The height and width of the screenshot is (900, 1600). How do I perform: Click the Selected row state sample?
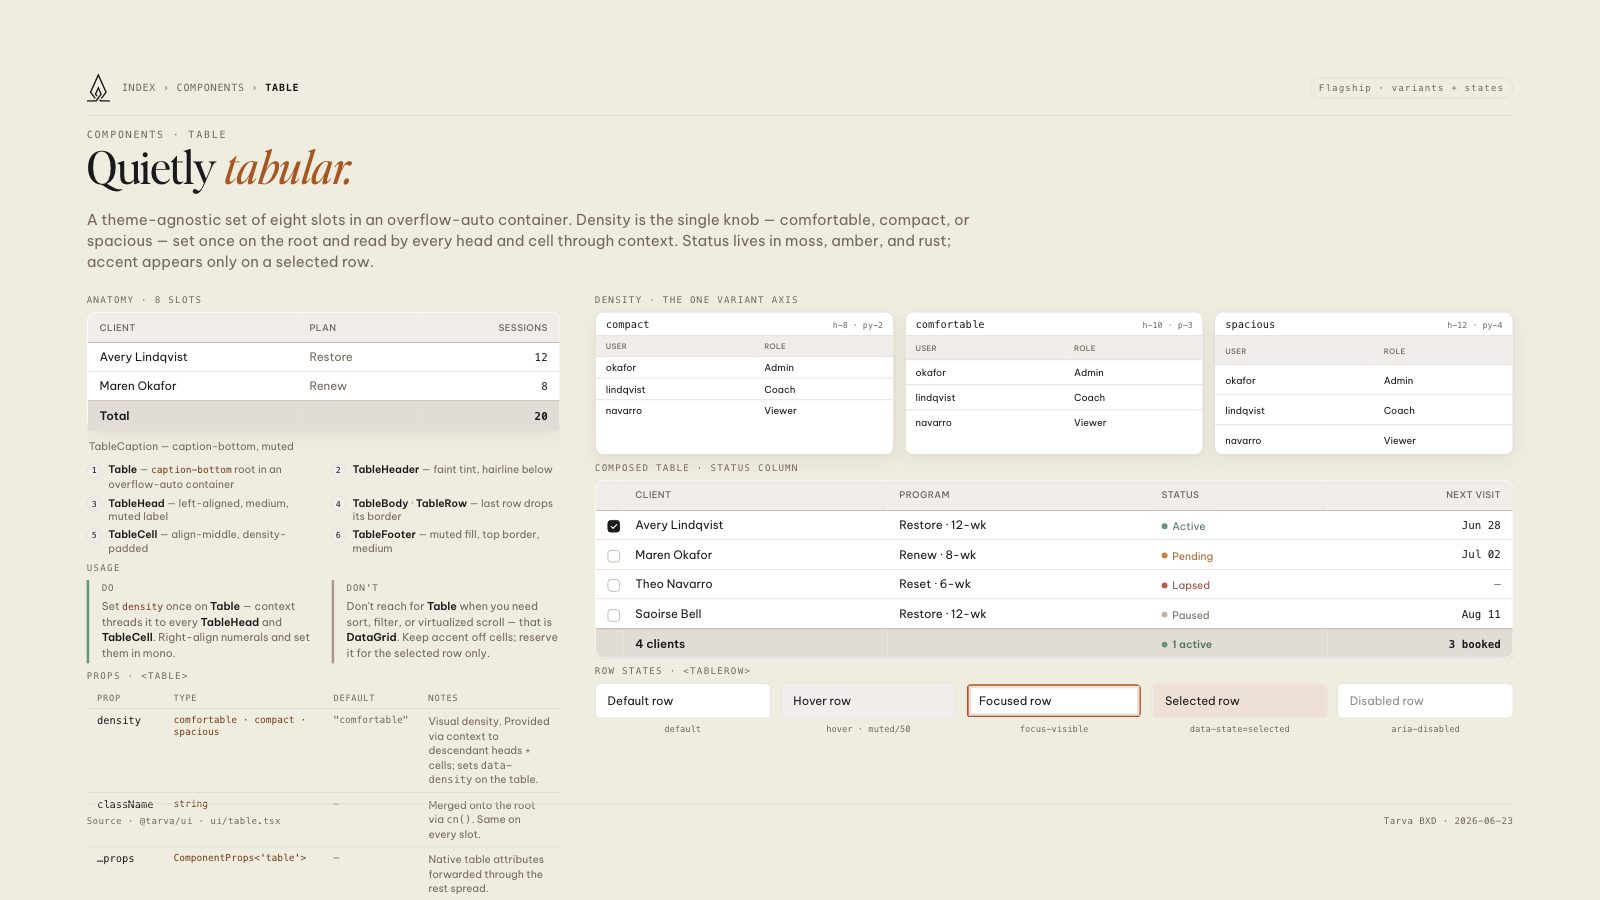click(1240, 701)
